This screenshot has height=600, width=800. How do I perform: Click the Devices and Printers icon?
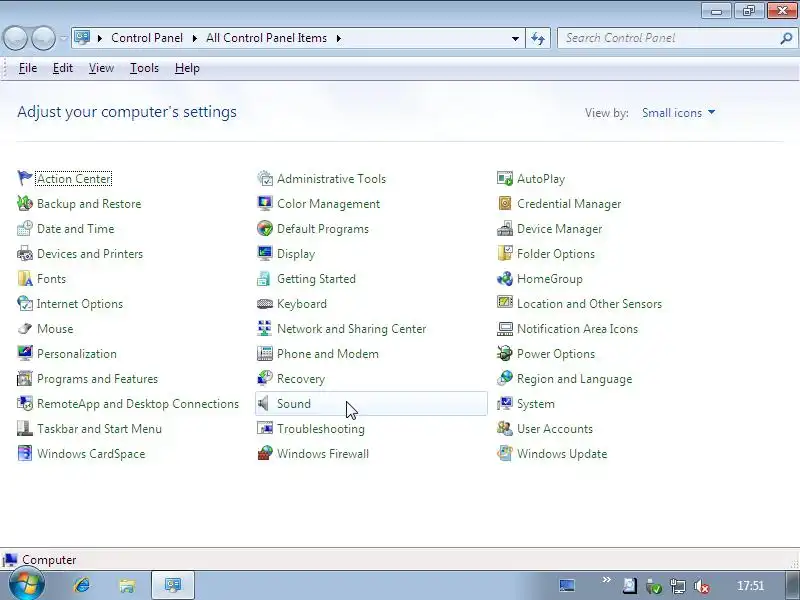pyautogui.click(x=24, y=254)
